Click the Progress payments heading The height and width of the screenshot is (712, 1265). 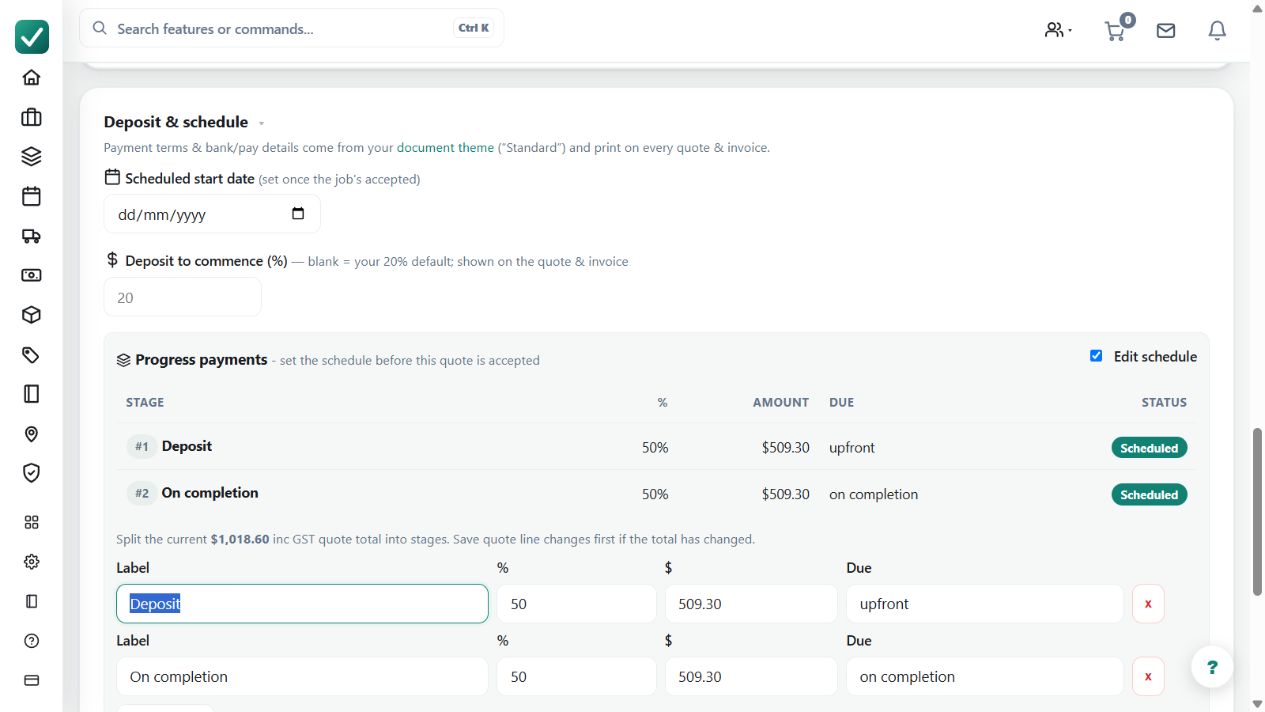click(201, 360)
